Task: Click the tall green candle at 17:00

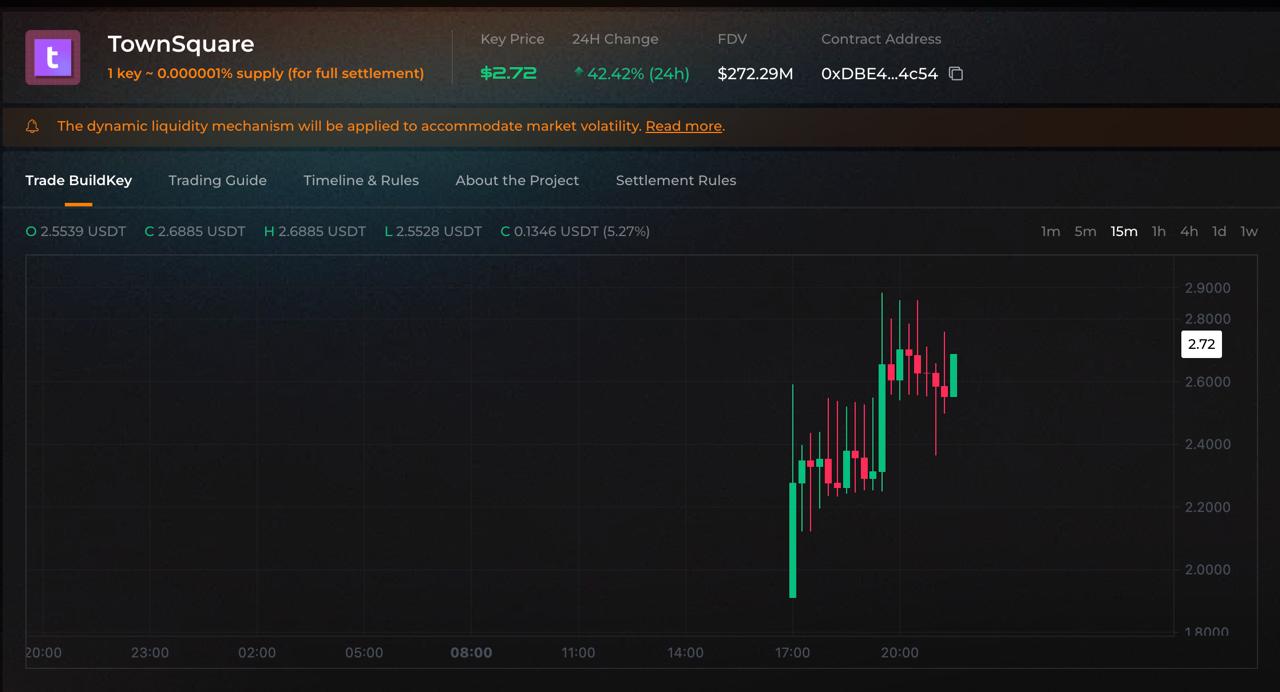Action: (793, 540)
